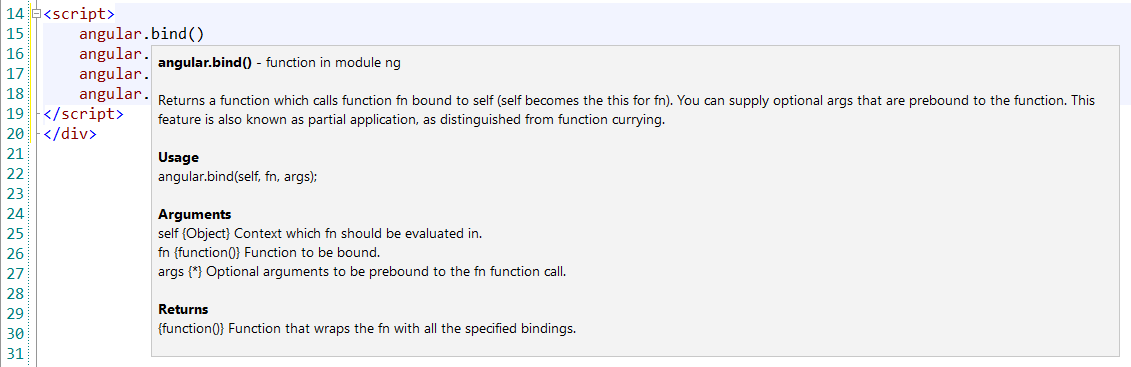Click the angular text on line 18
Viewport: 1131px width, 367px height.
point(110,94)
